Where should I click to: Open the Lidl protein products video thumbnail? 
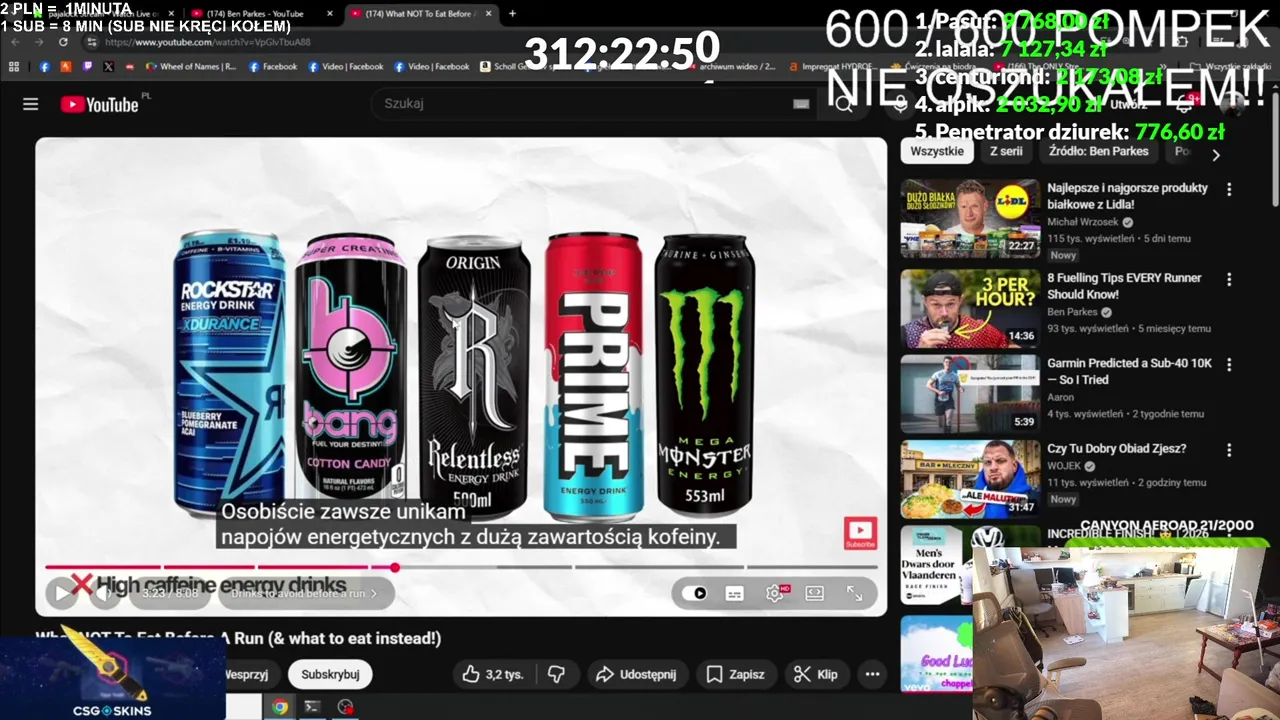tap(970, 218)
